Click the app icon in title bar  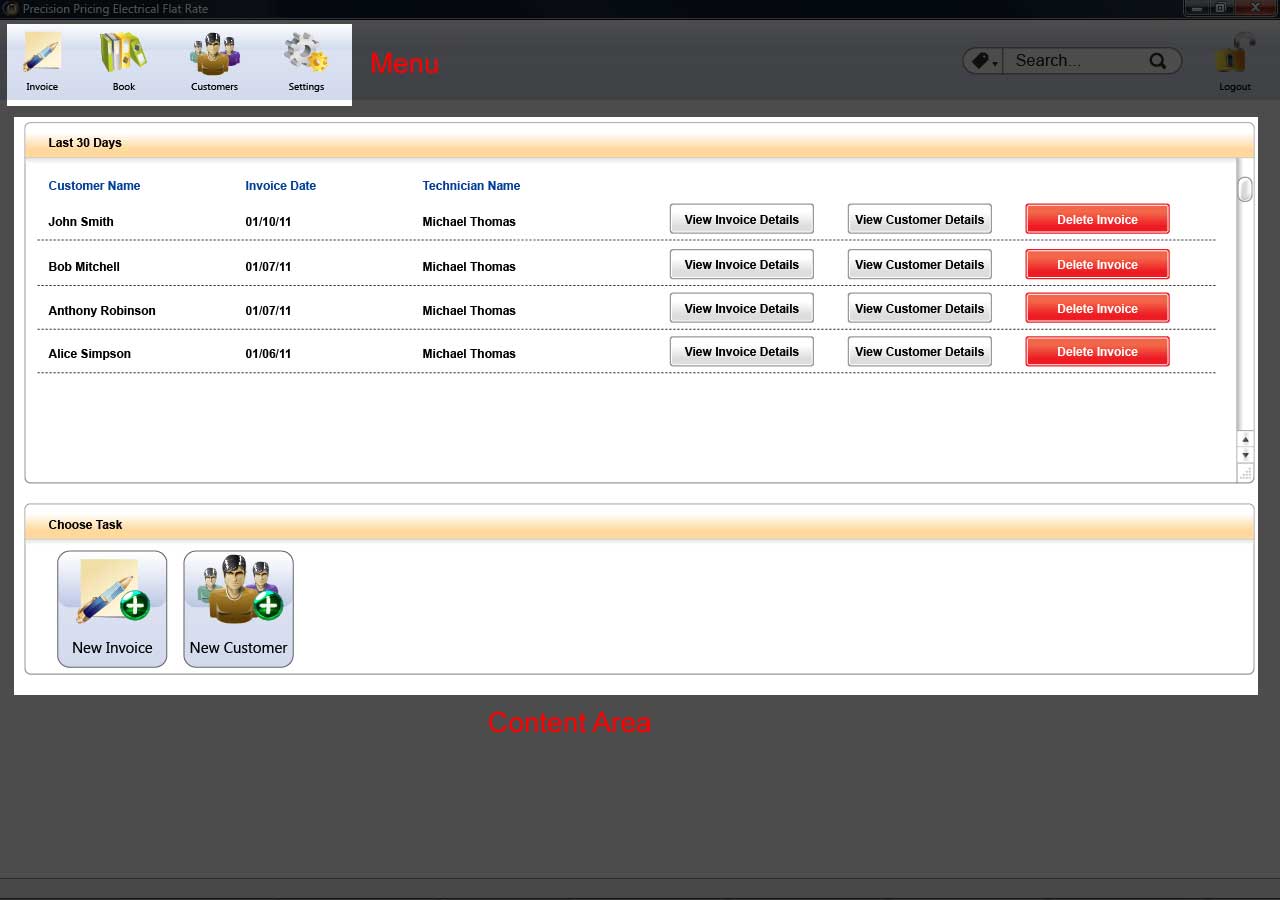pyautogui.click(x=11, y=9)
